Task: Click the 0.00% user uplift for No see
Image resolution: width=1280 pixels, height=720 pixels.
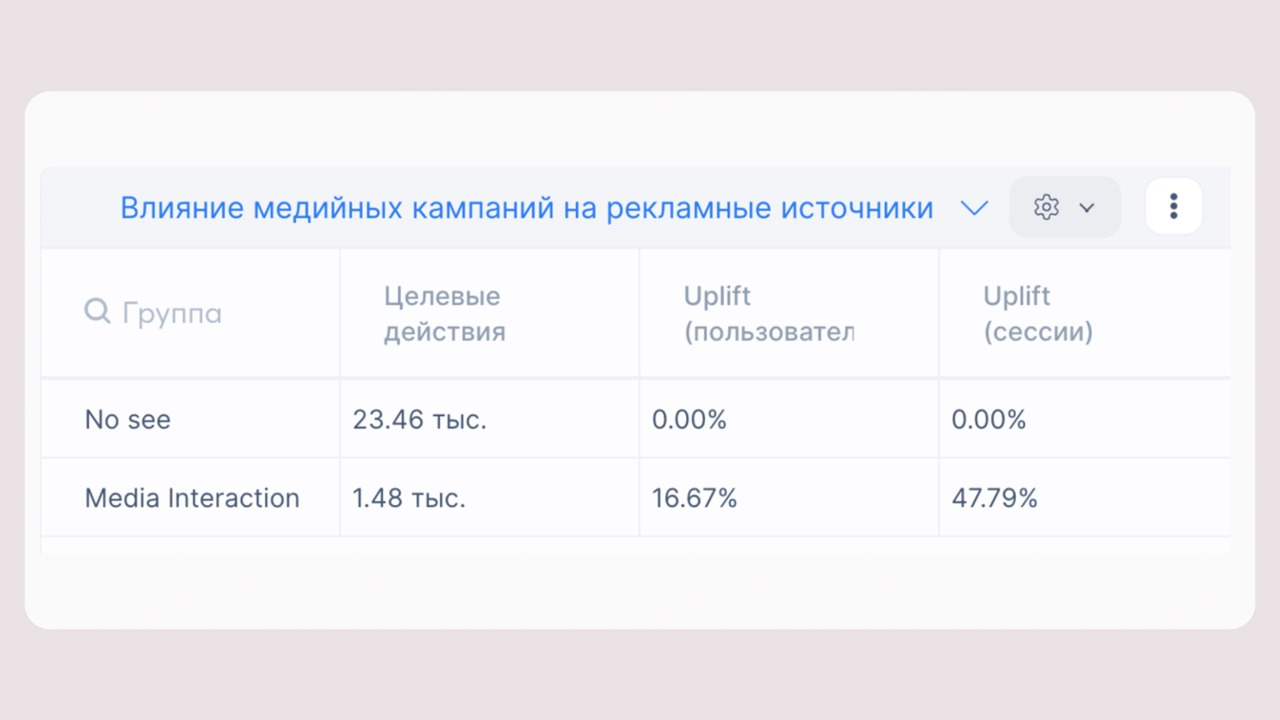Action: [x=689, y=419]
